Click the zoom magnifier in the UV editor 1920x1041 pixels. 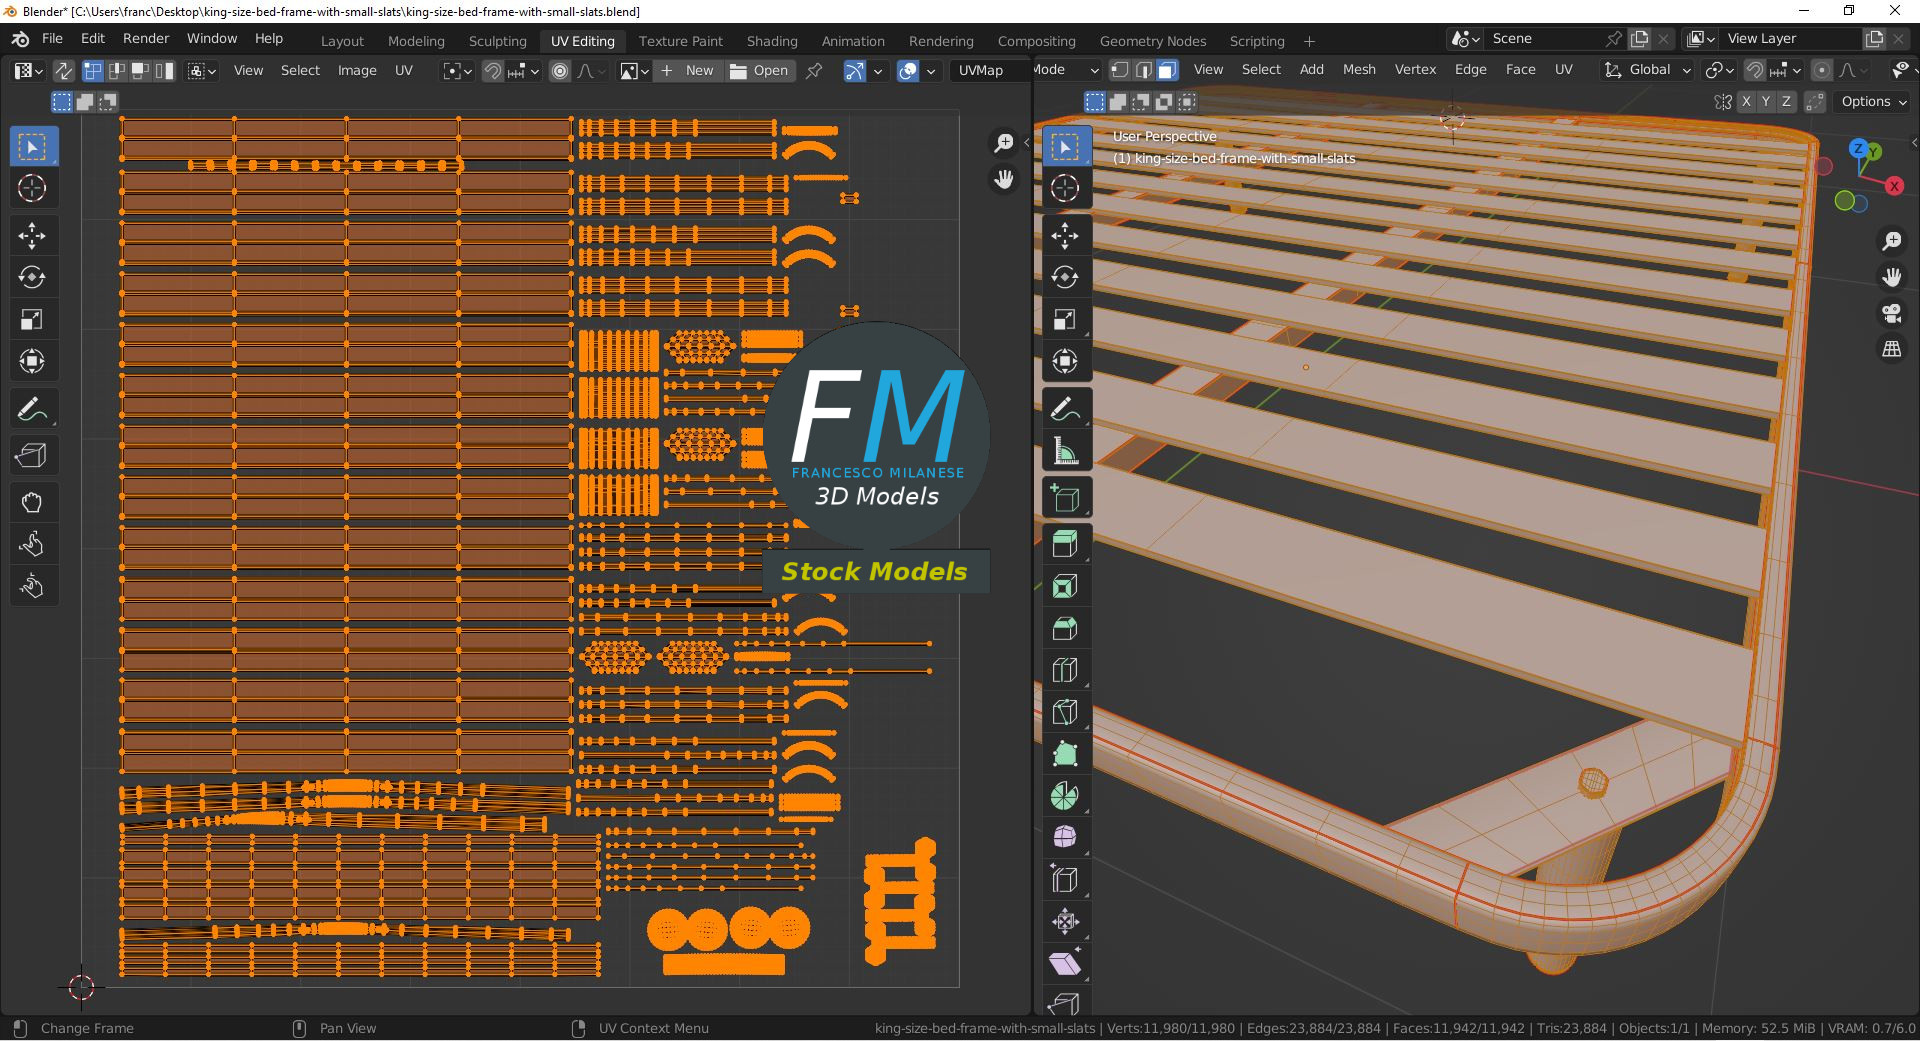tap(1003, 143)
